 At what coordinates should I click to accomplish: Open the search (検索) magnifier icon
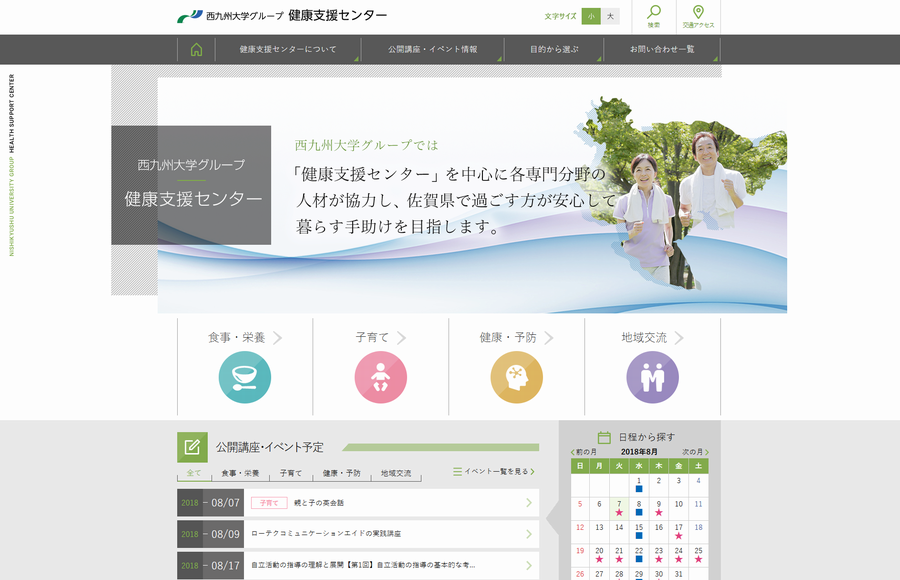click(x=654, y=16)
